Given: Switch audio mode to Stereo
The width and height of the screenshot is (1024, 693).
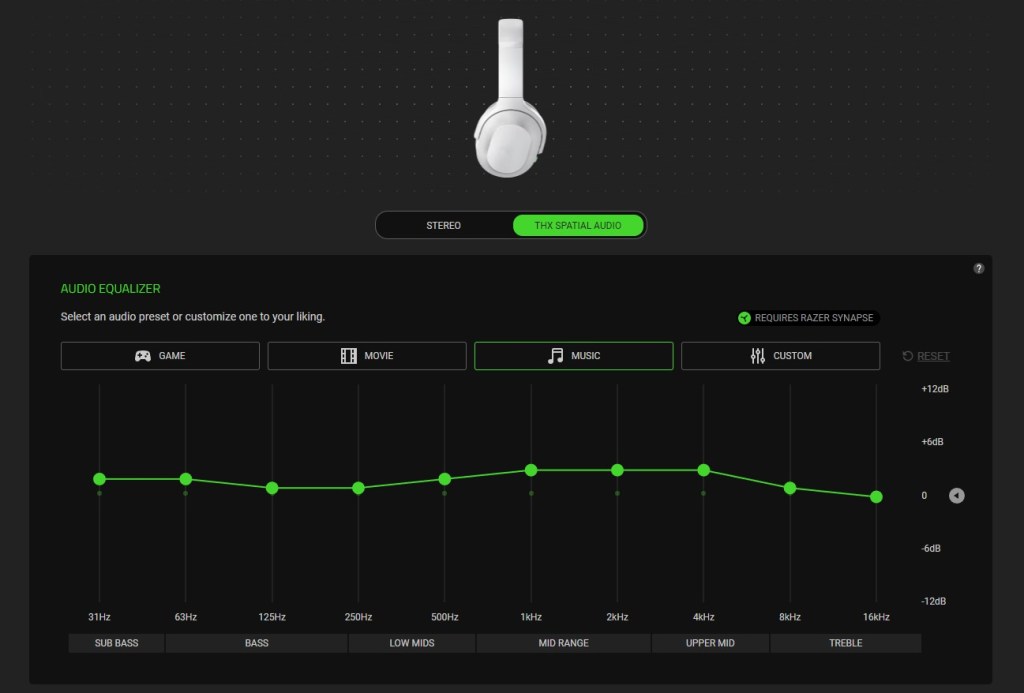Looking at the screenshot, I should [x=443, y=225].
